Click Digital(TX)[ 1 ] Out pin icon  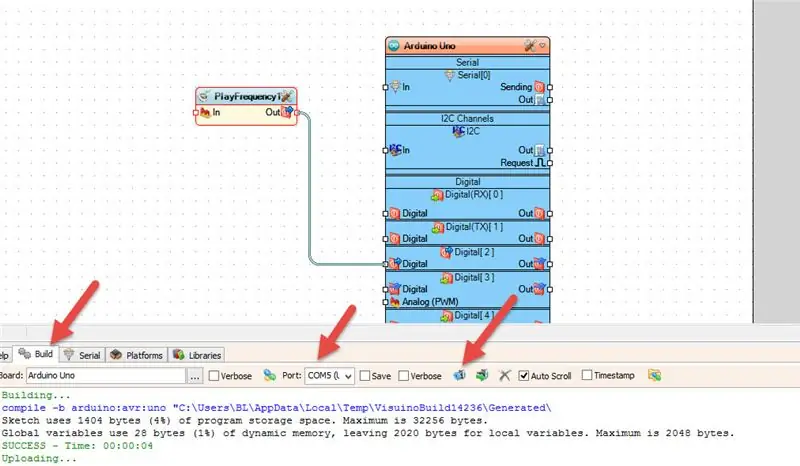(539, 238)
